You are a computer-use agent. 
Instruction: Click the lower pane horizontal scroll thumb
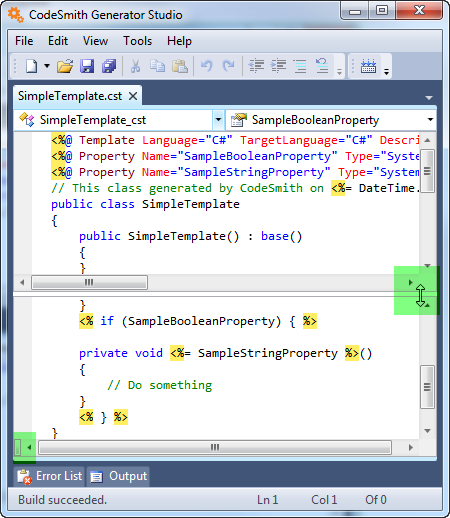pyautogui.click(x=215, y=447)
